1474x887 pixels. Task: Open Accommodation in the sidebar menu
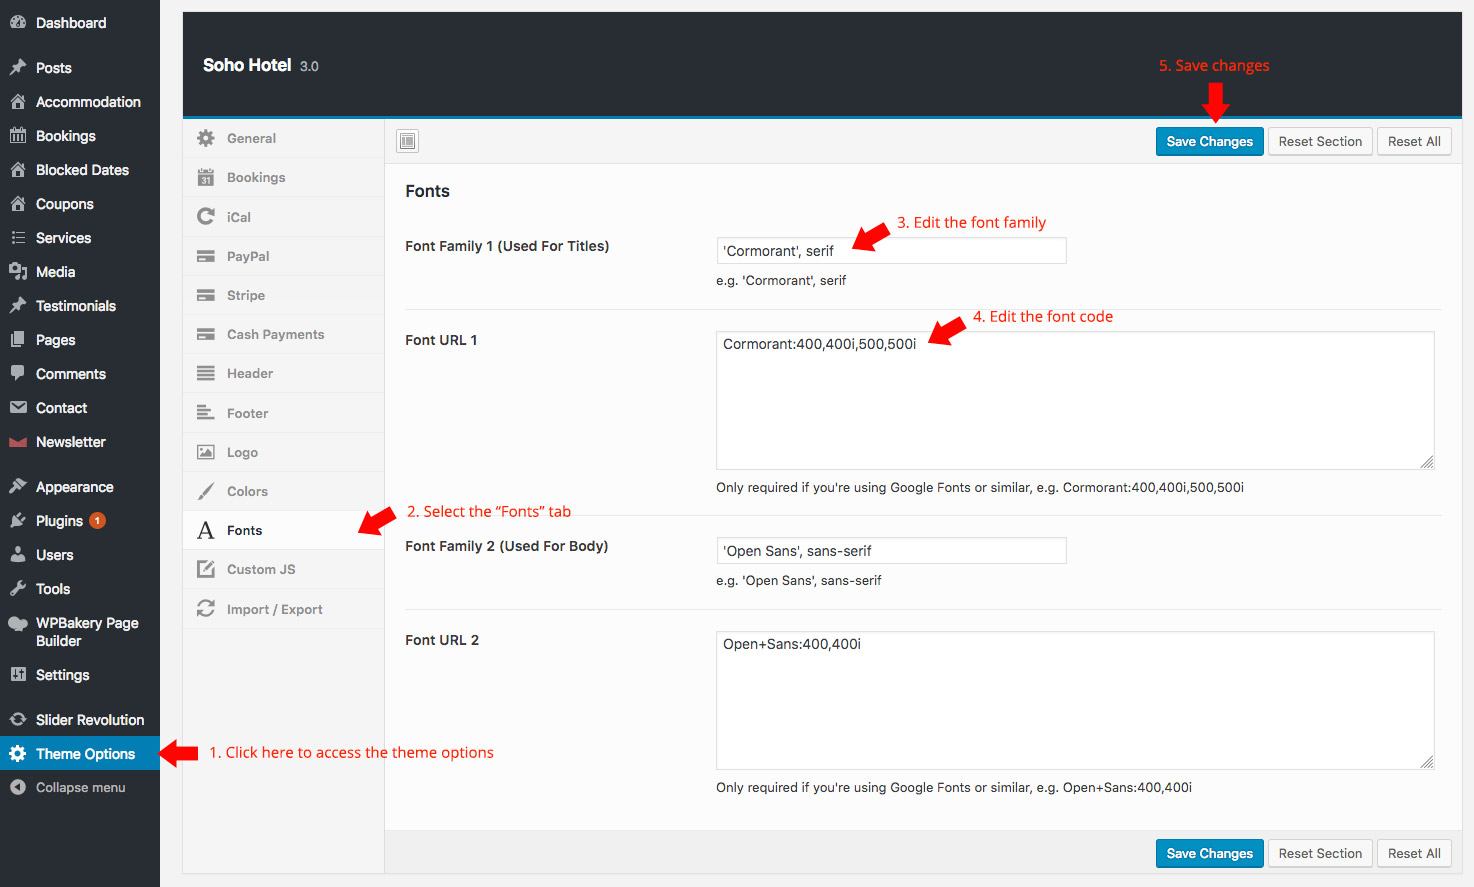[88, 102]
